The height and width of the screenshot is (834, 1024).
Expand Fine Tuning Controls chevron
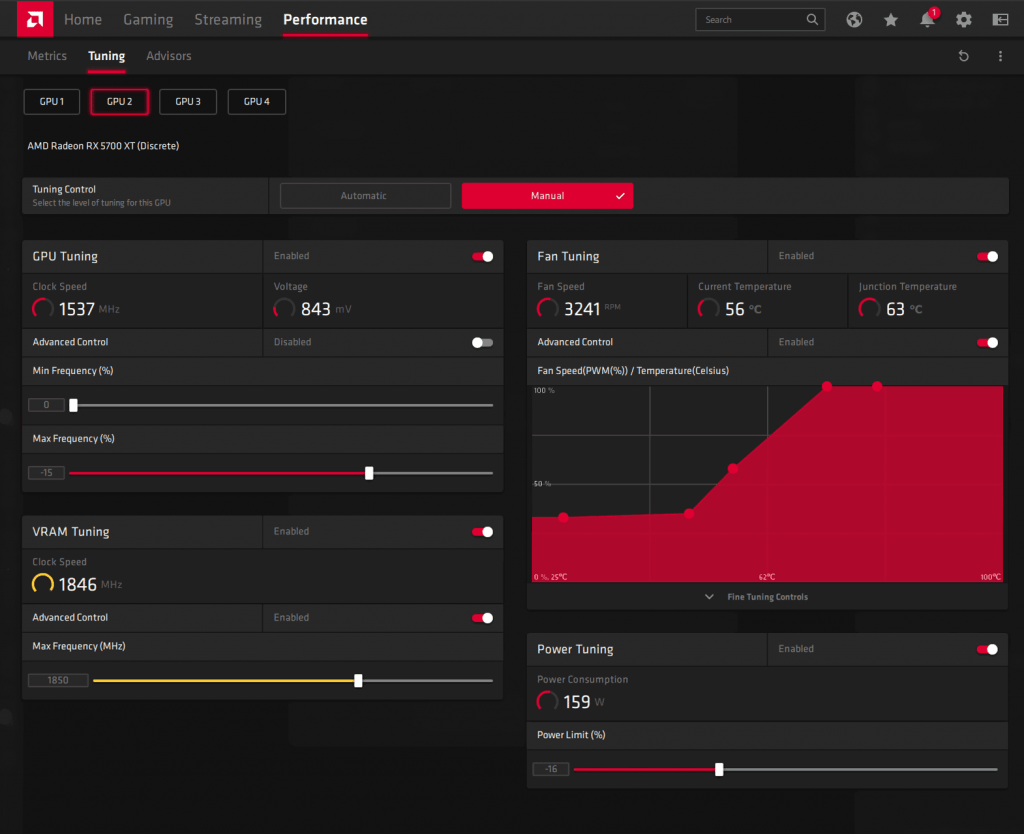[709, 597]
